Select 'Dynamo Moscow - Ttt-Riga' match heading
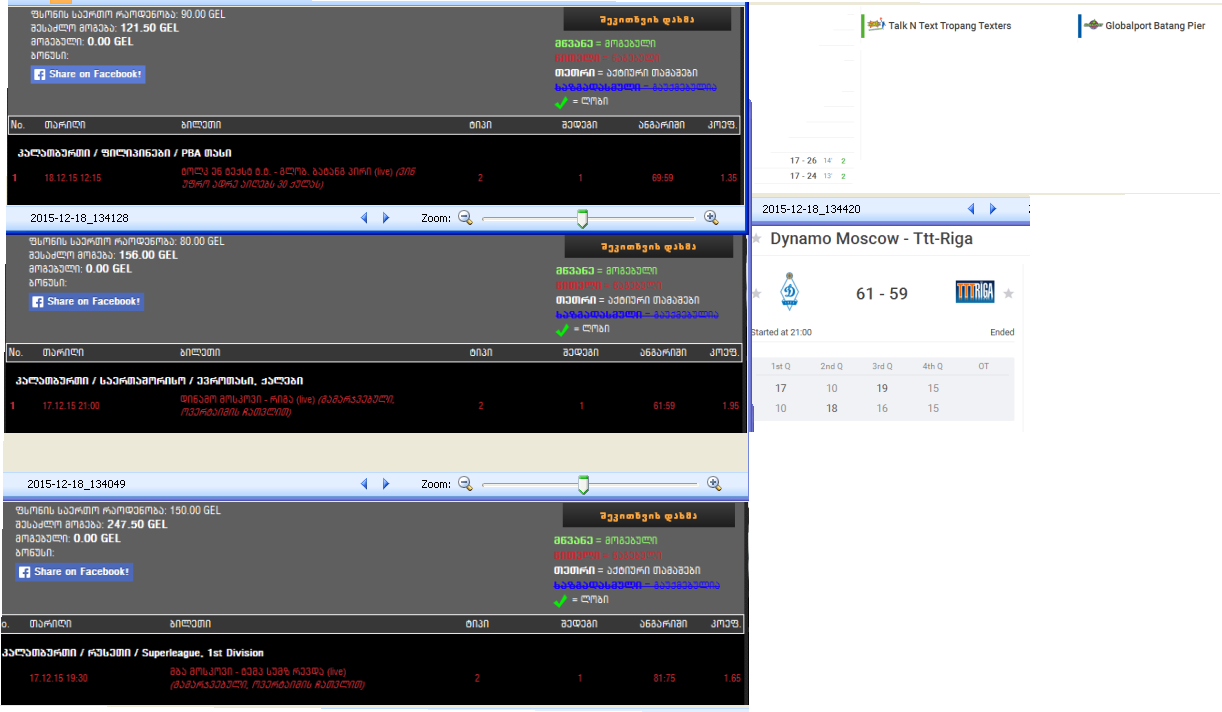This screenshot has width=1222, height=712. [871, 239]
